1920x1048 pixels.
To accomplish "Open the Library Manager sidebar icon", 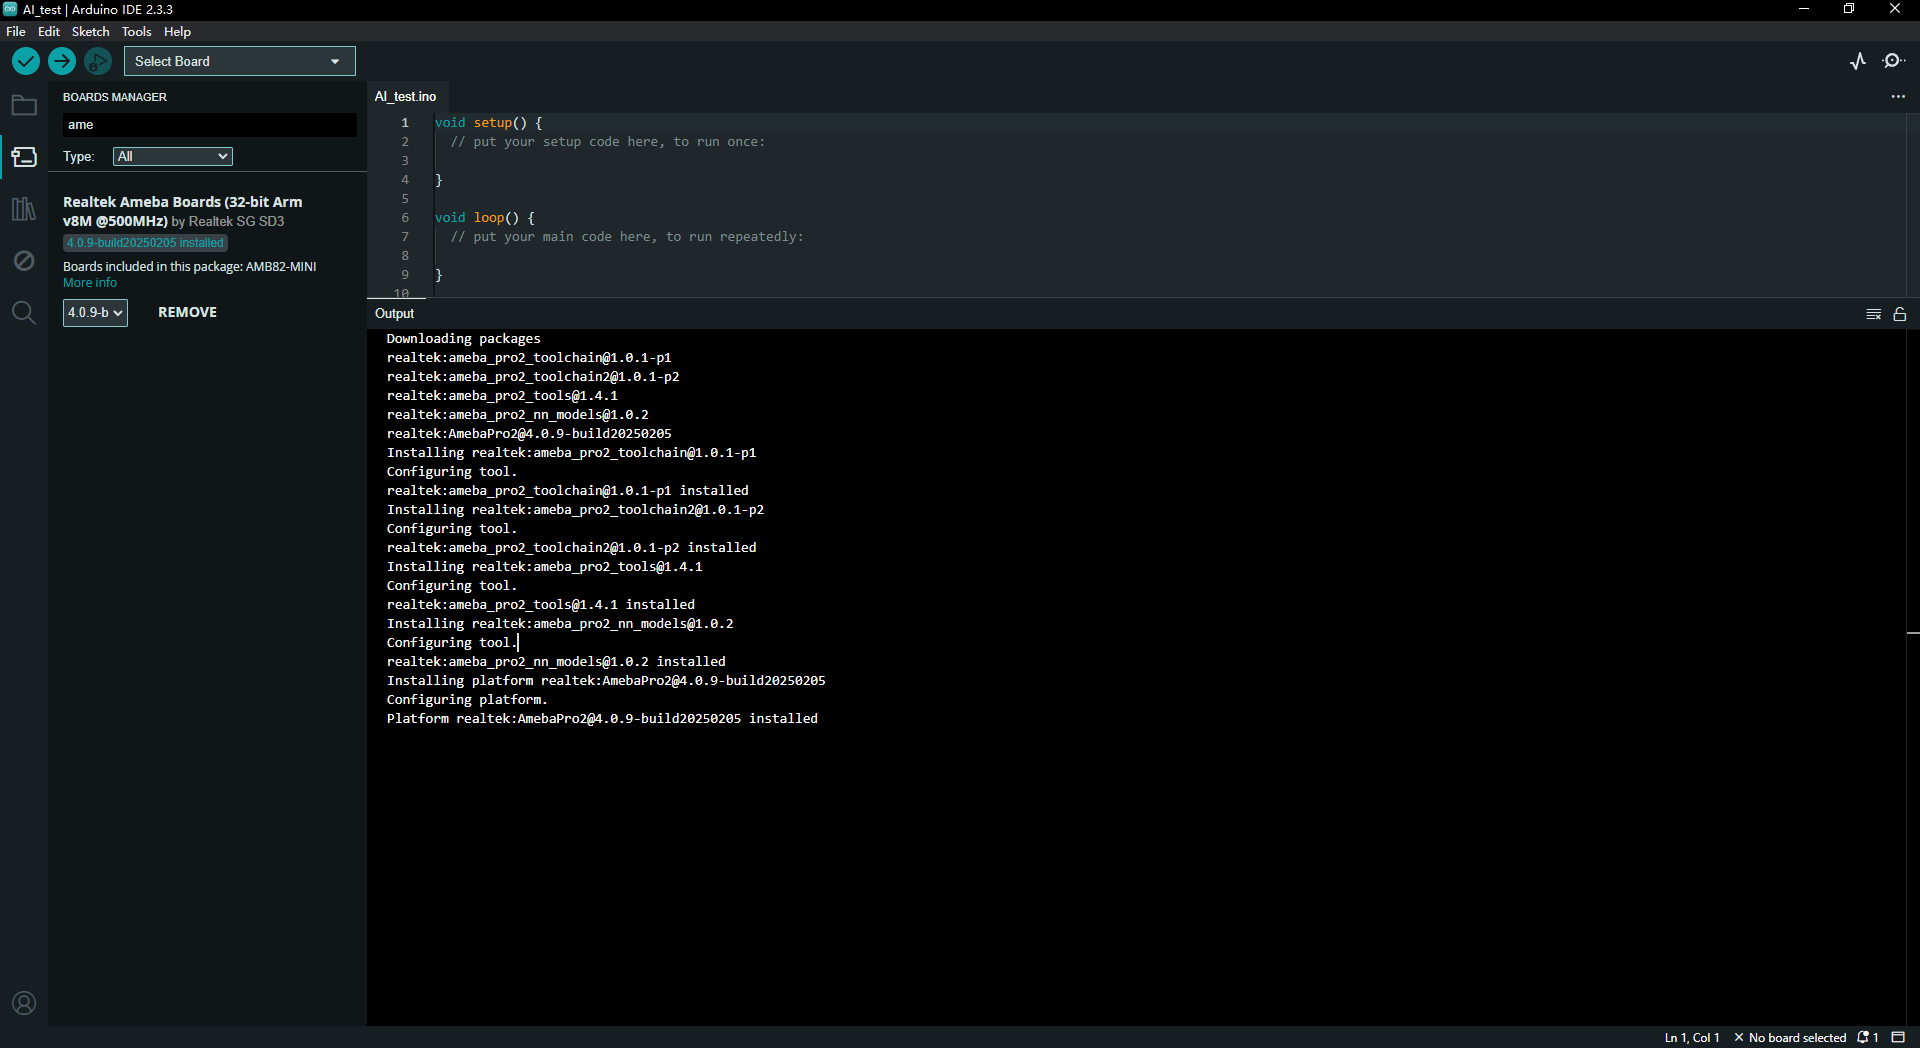I will pos(24,209).
